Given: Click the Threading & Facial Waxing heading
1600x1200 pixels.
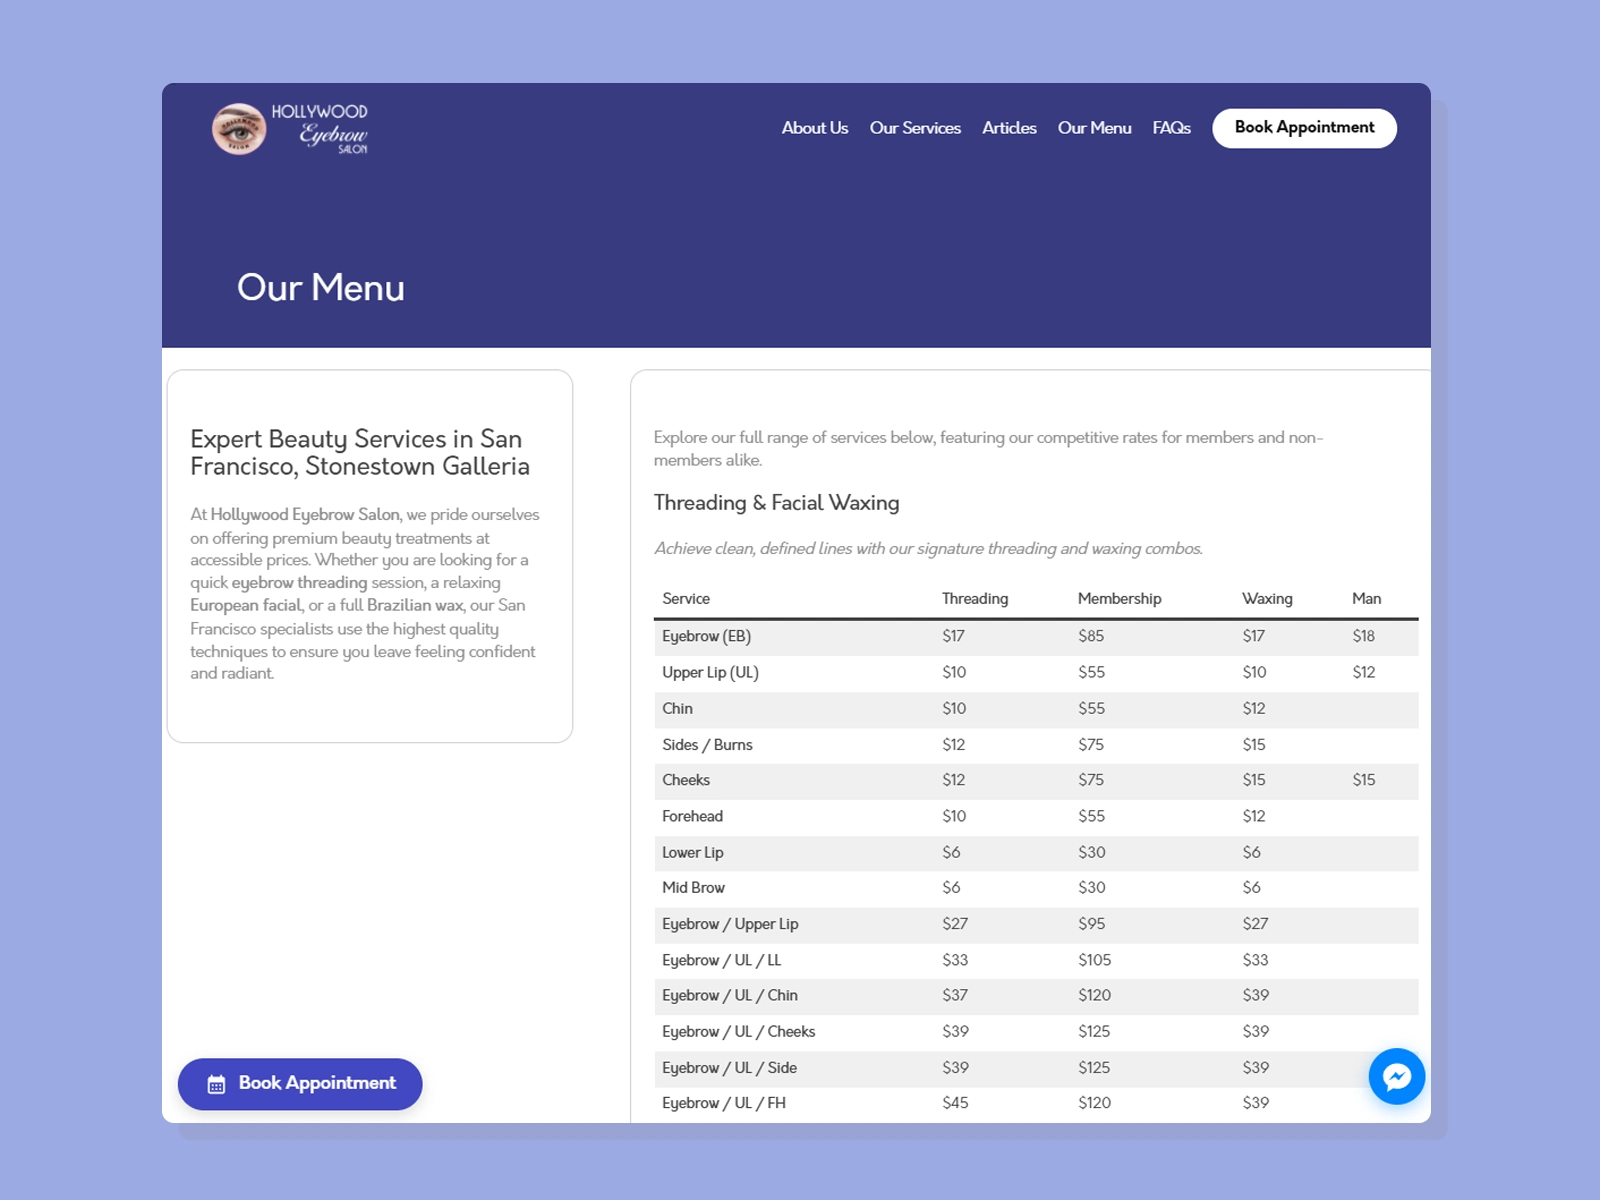Looking at the screenshot, I should coord(776,503).
